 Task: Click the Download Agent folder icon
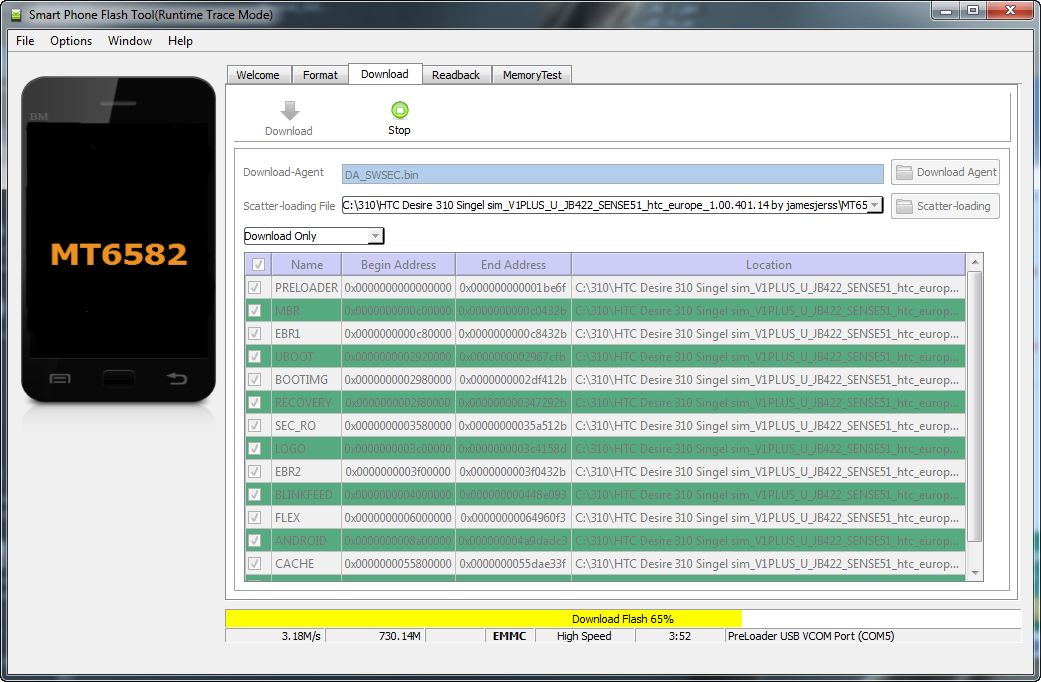(904, 173)
